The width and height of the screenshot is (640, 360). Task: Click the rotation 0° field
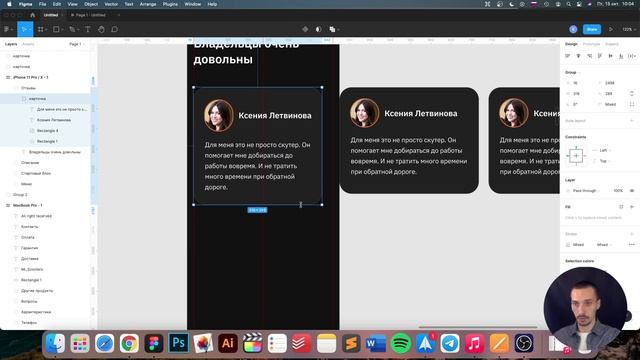click(x=576, y=104)
